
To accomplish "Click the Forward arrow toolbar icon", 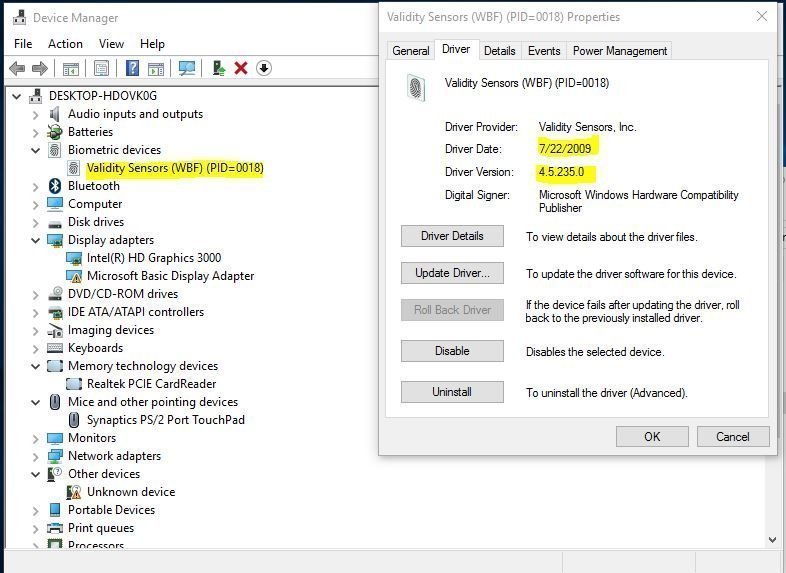I will (x=39, y=68).
